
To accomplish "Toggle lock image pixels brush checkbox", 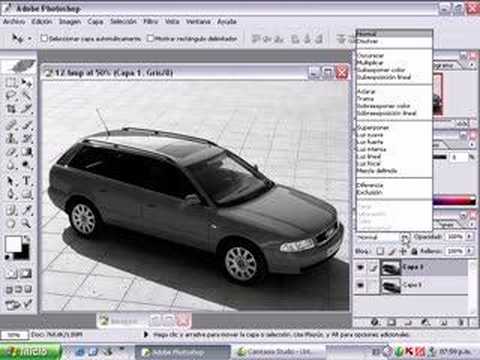I will (x=392, y=251).
